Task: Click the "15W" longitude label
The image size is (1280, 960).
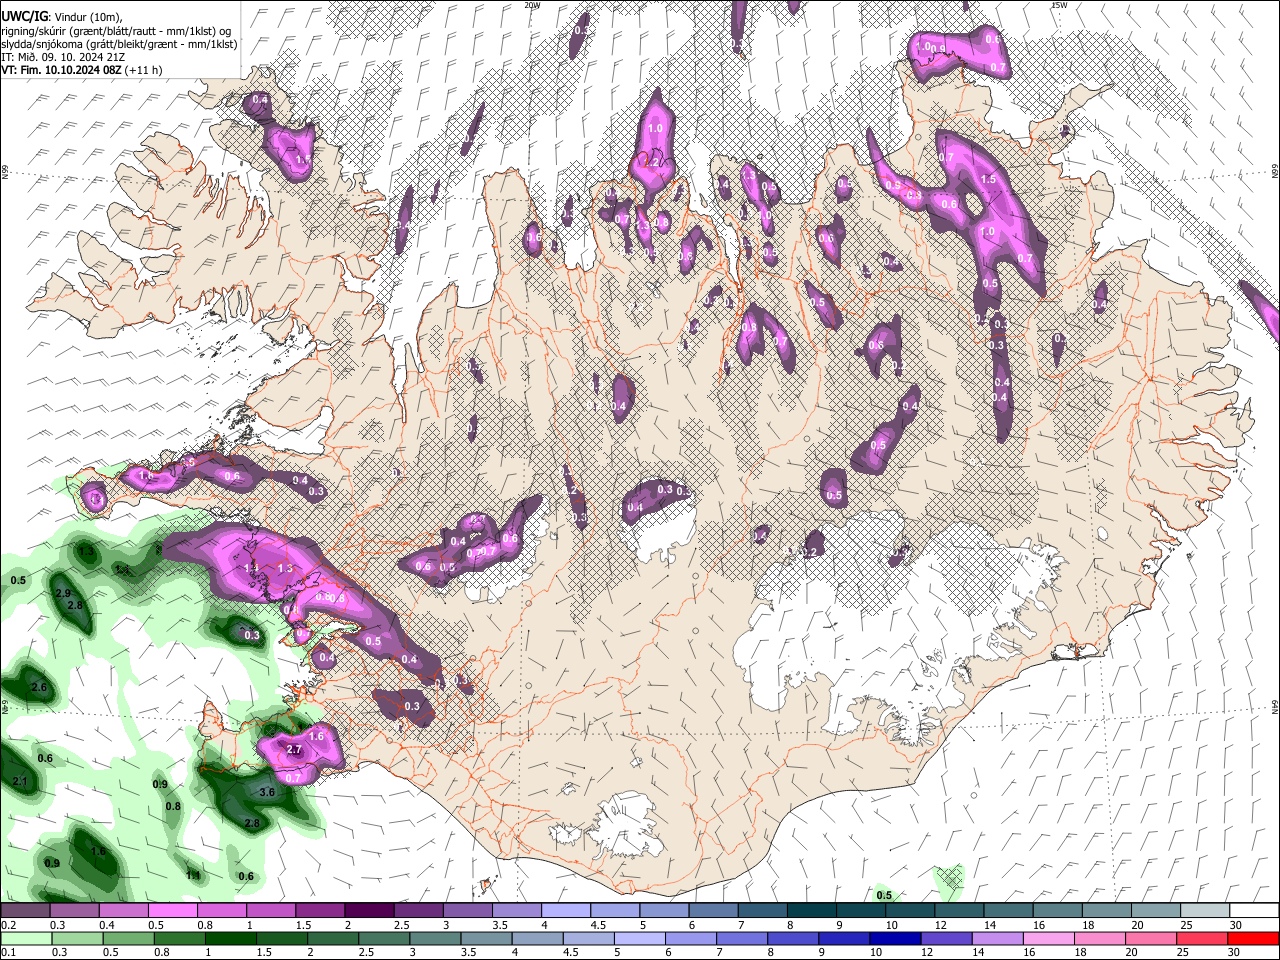Action: [1058, 5]
